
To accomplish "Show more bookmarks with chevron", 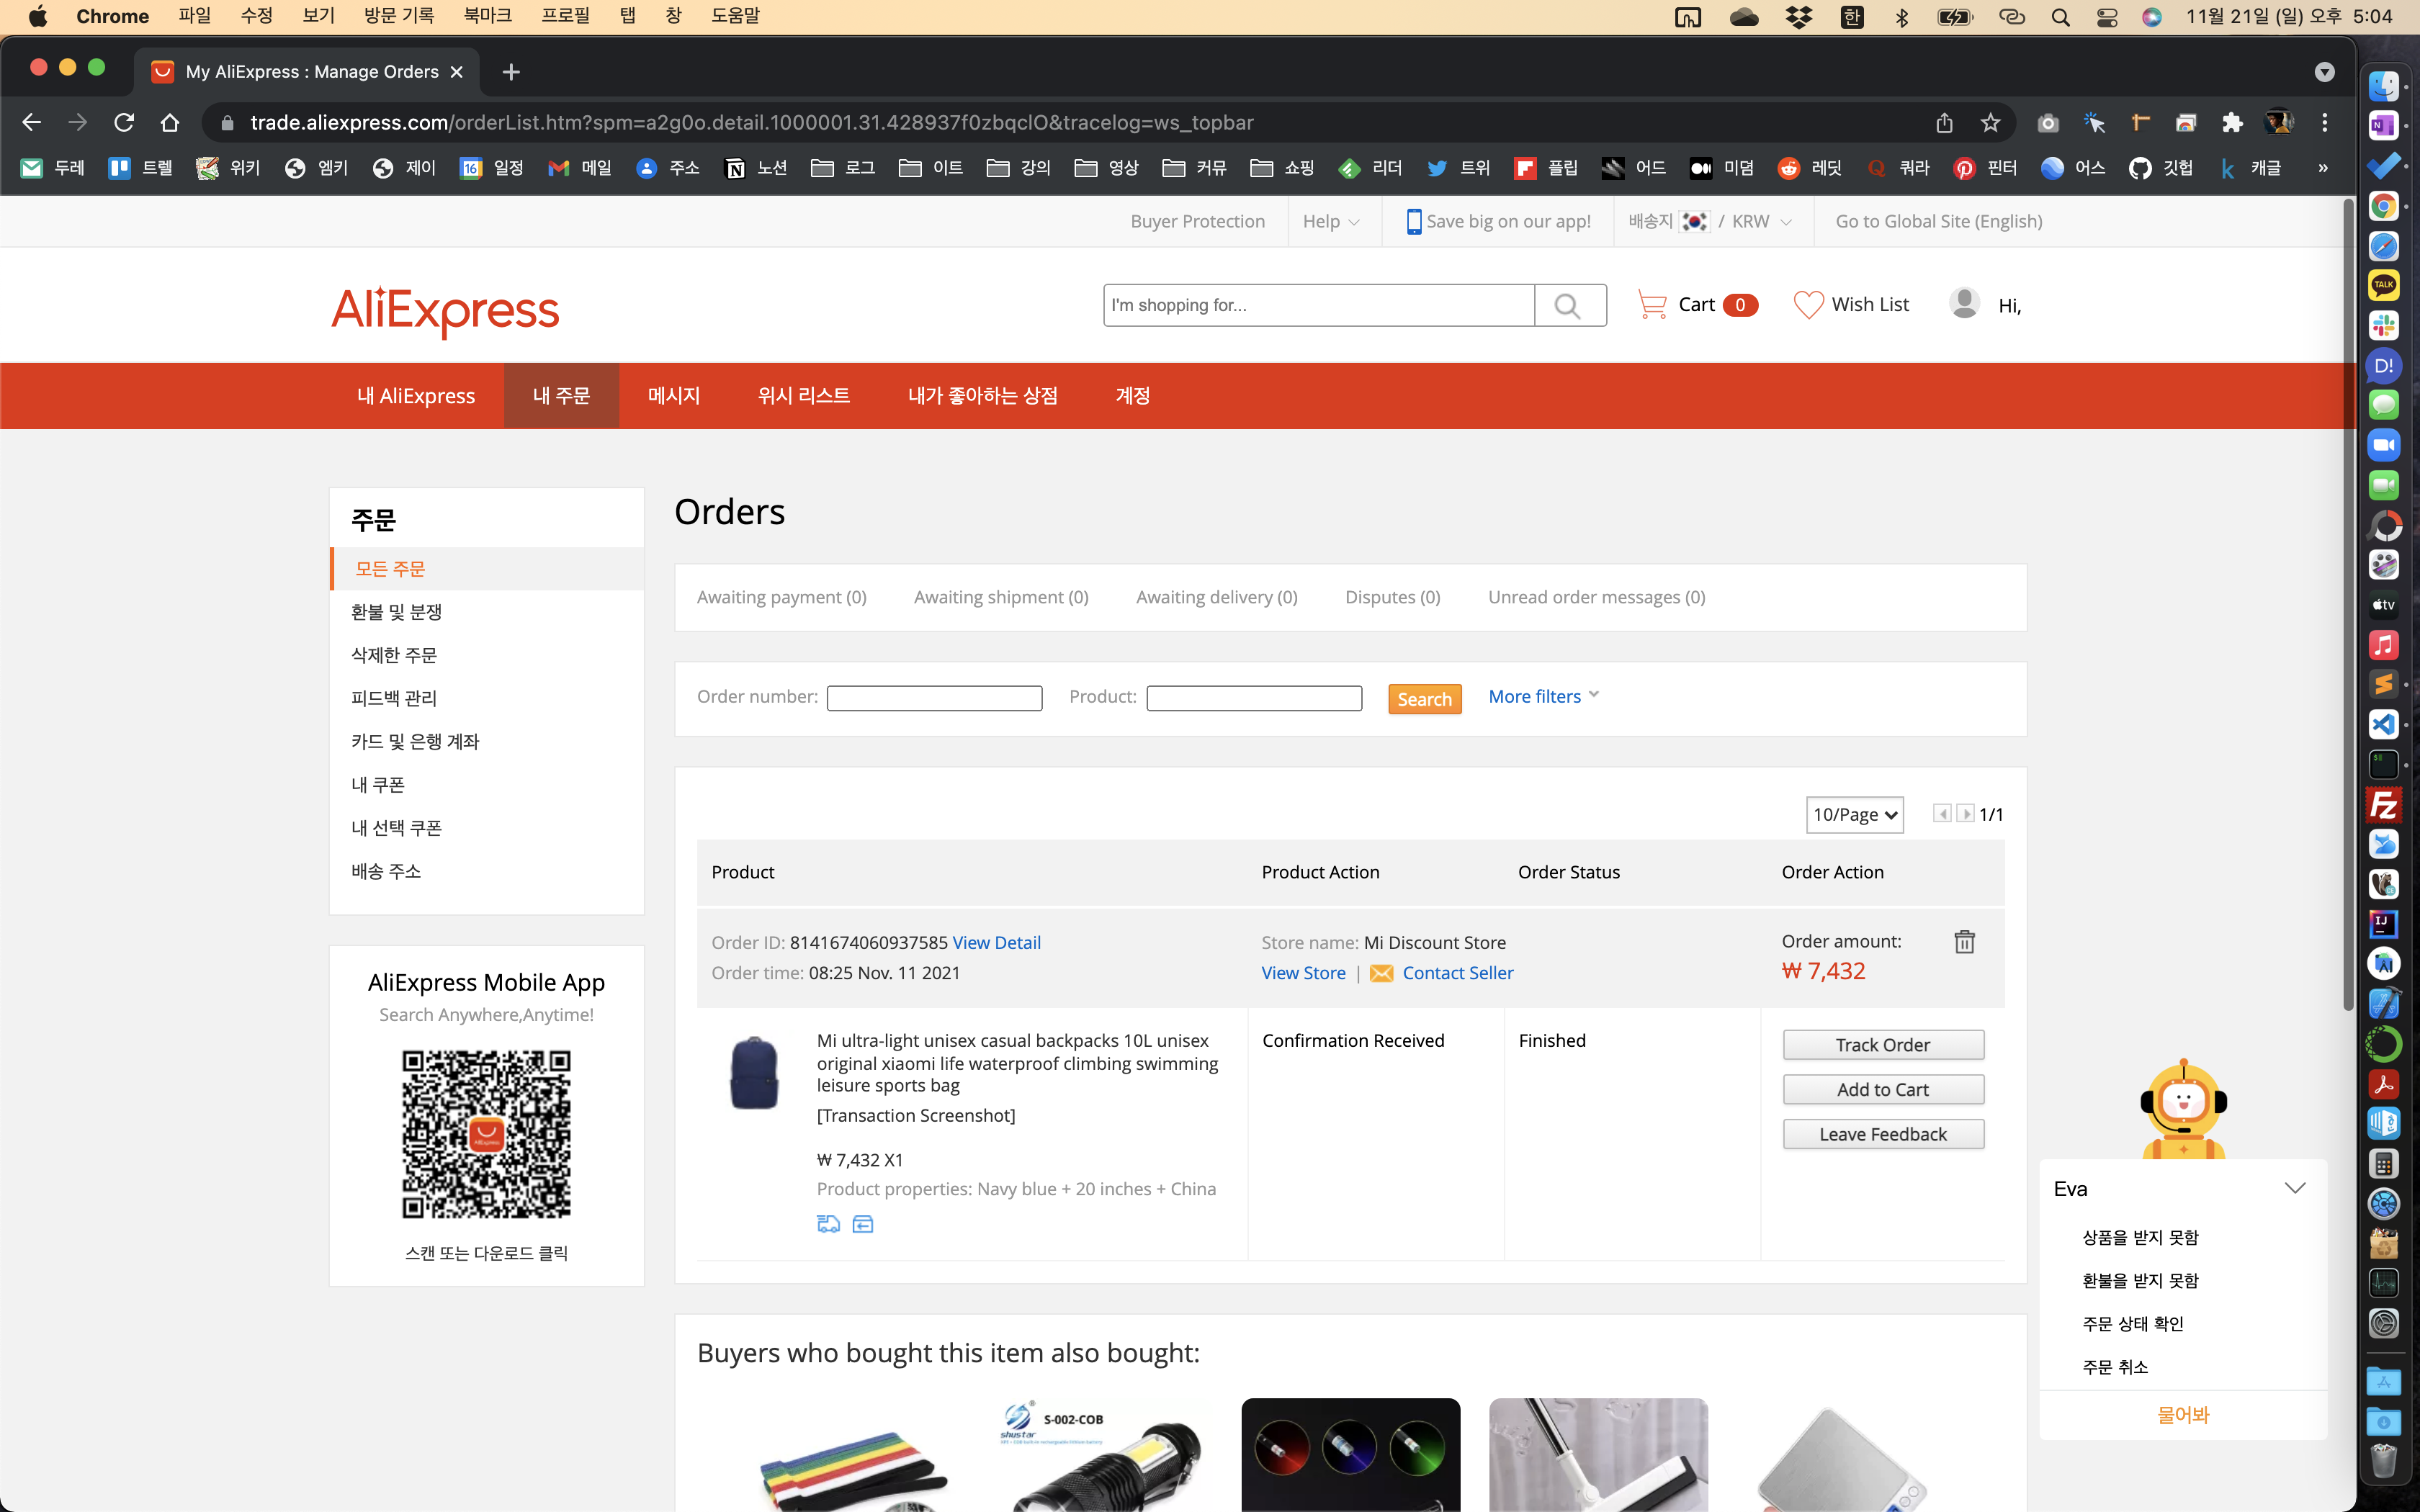I will pyautogui.click(x=2323, y=168).
